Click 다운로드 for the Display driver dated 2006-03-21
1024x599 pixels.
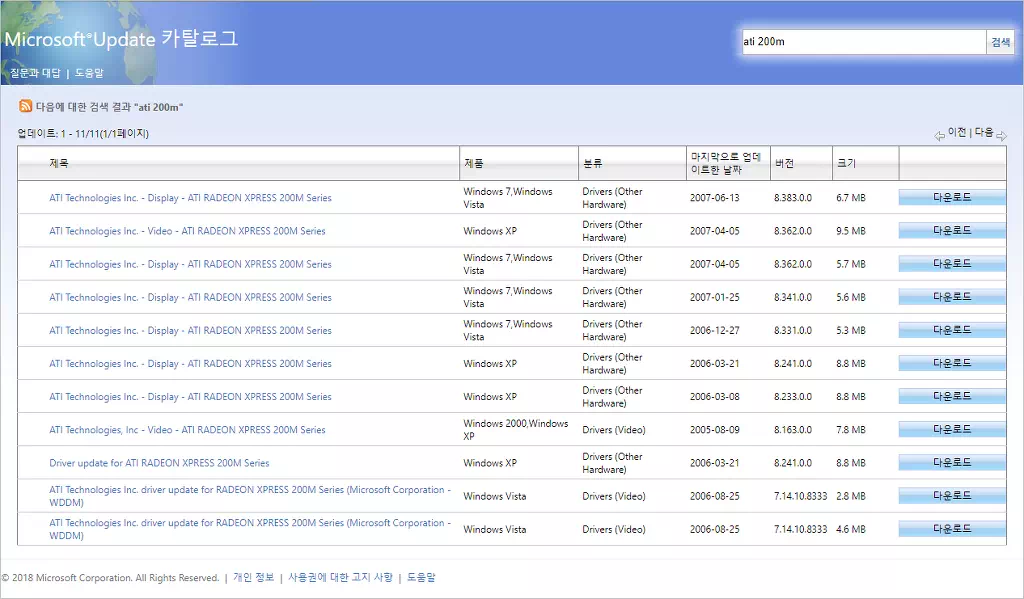coord(952,363)
